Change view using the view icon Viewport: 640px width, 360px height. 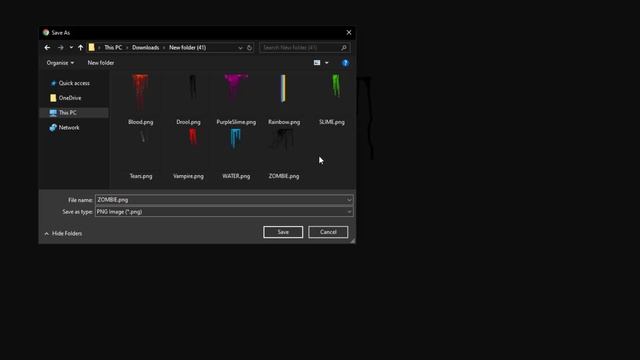coord(317,63)
